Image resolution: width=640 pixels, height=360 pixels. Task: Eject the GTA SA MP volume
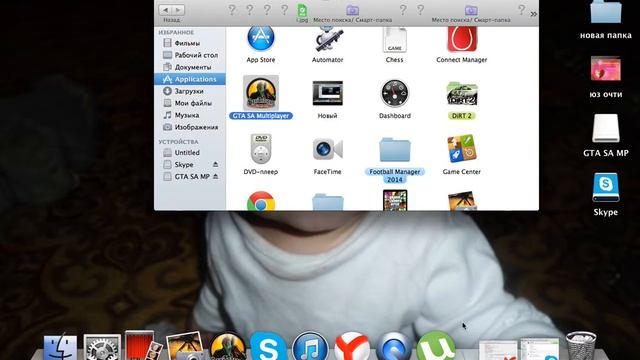point(216,177)
